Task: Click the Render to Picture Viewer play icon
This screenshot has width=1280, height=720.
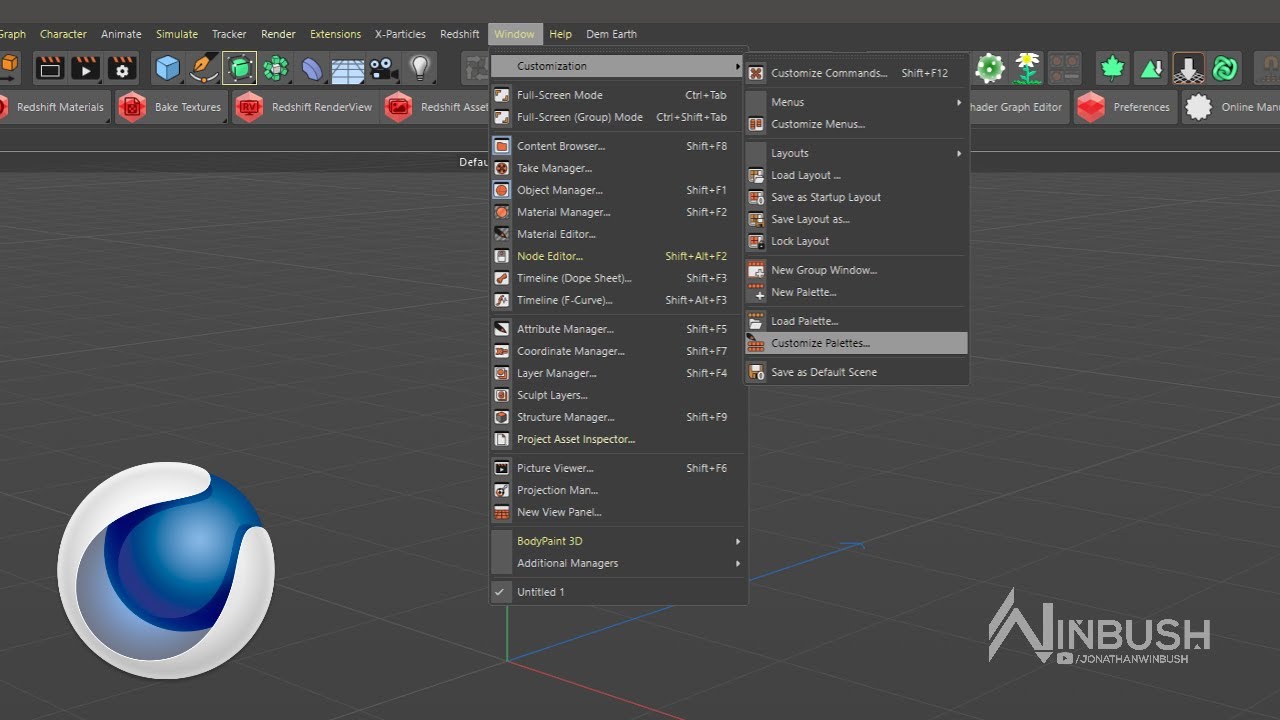Action: coord(85,67)
